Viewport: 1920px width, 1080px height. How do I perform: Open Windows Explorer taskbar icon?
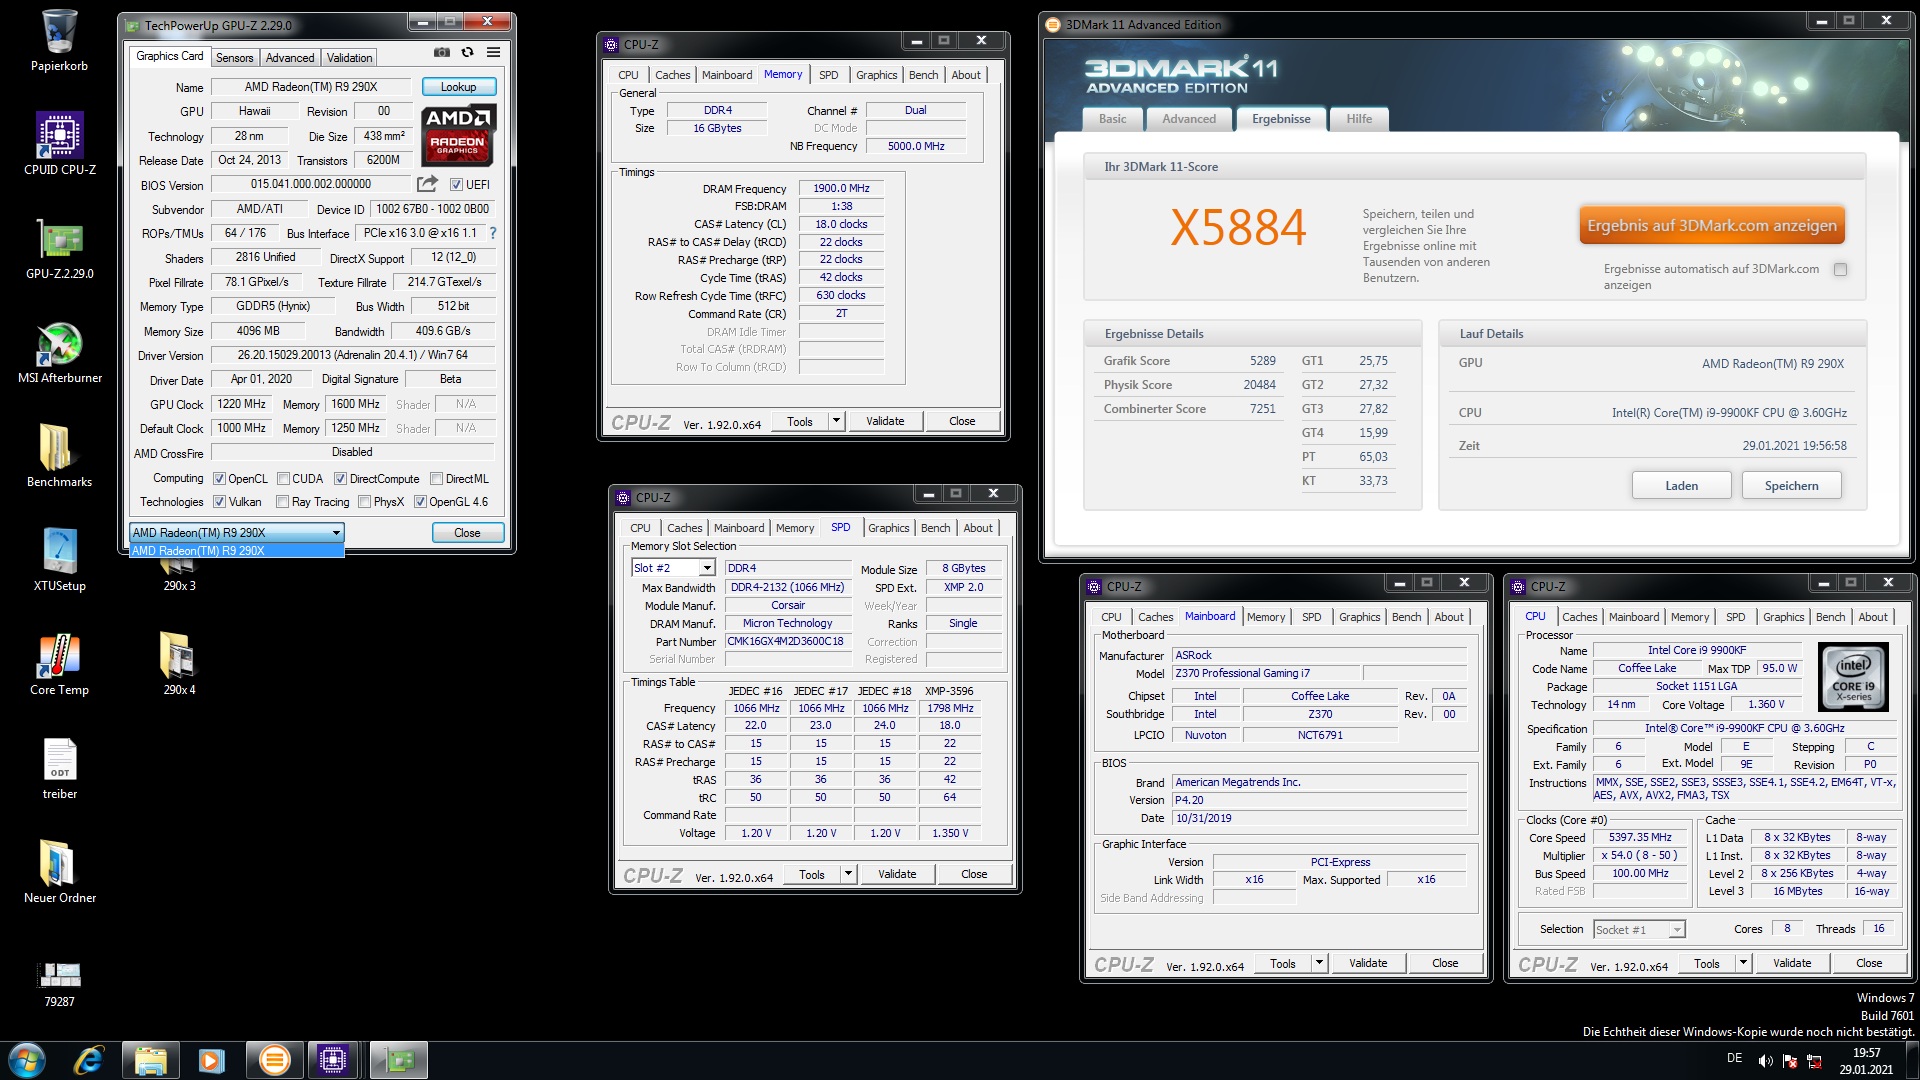[x=150, y=1060]
